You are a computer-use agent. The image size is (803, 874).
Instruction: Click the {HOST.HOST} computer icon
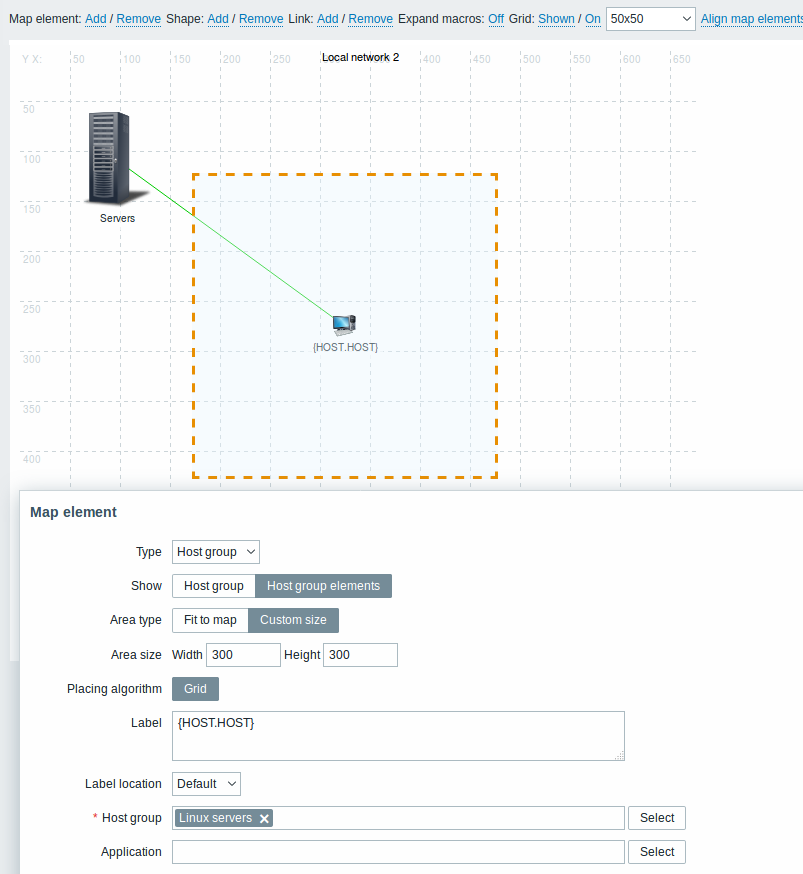coord(344,324)
